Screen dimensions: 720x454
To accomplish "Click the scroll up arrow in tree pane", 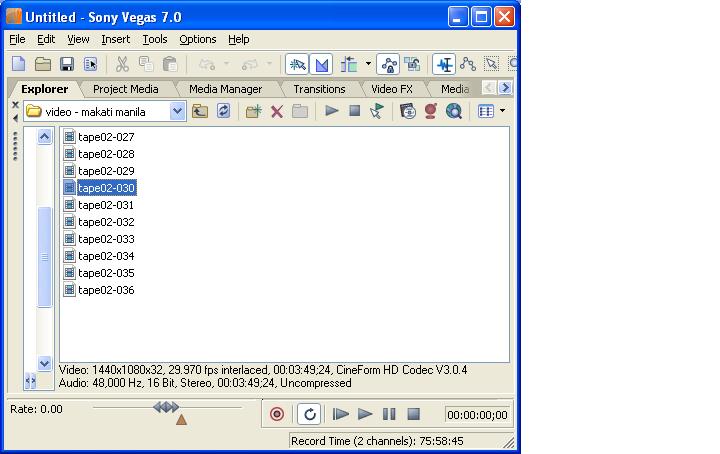I will pos(45,136).
